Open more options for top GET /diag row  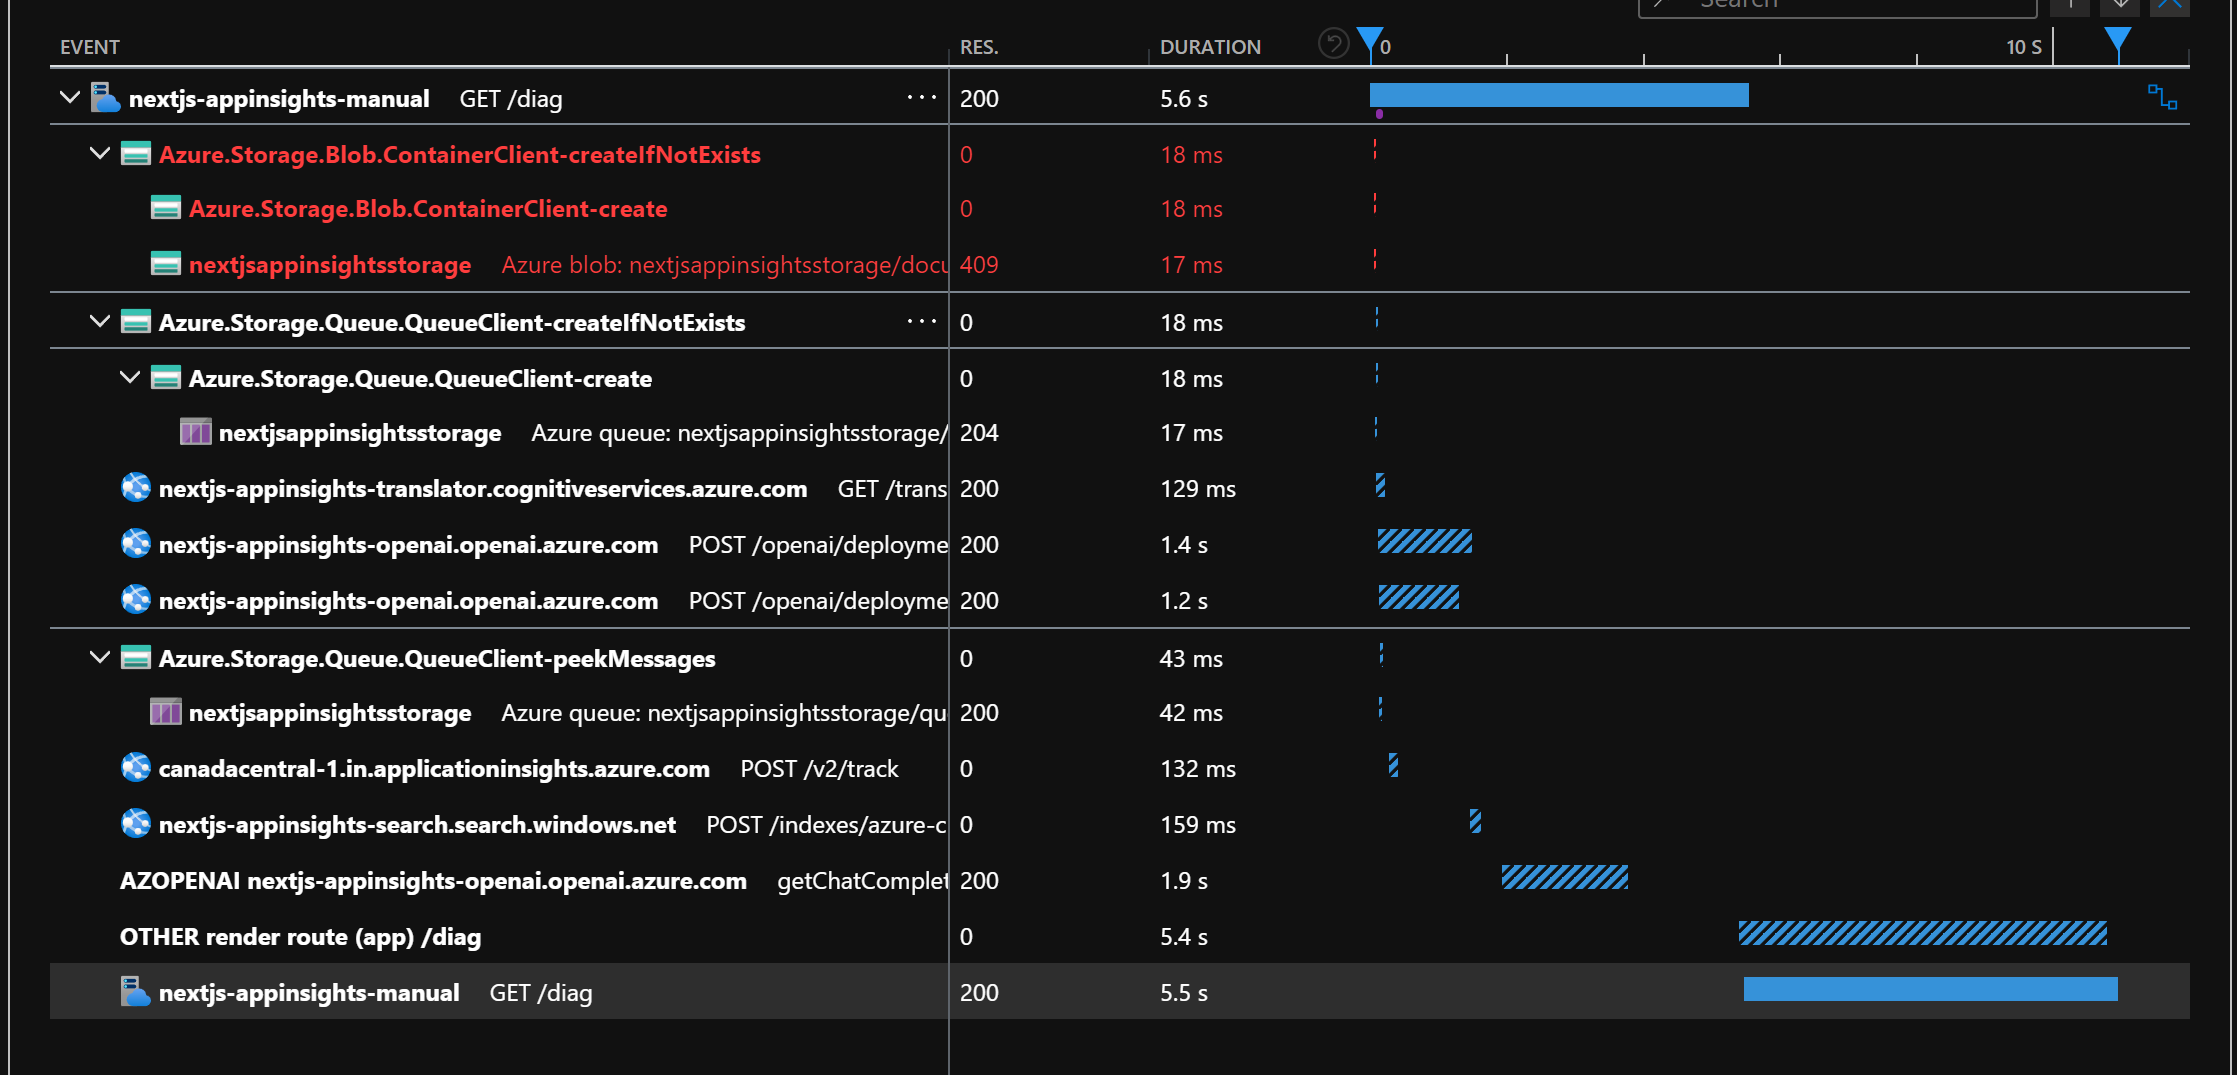(922, 98)
